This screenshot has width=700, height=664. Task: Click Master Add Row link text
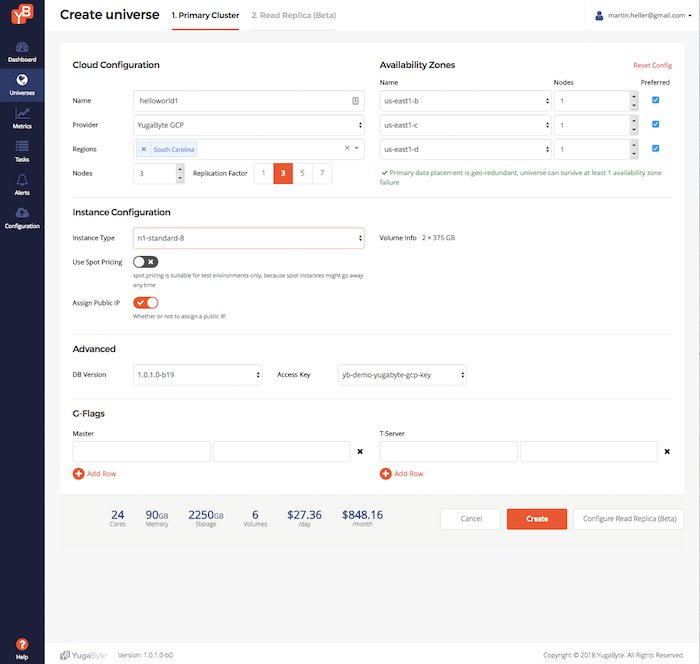tap(101, 473)
